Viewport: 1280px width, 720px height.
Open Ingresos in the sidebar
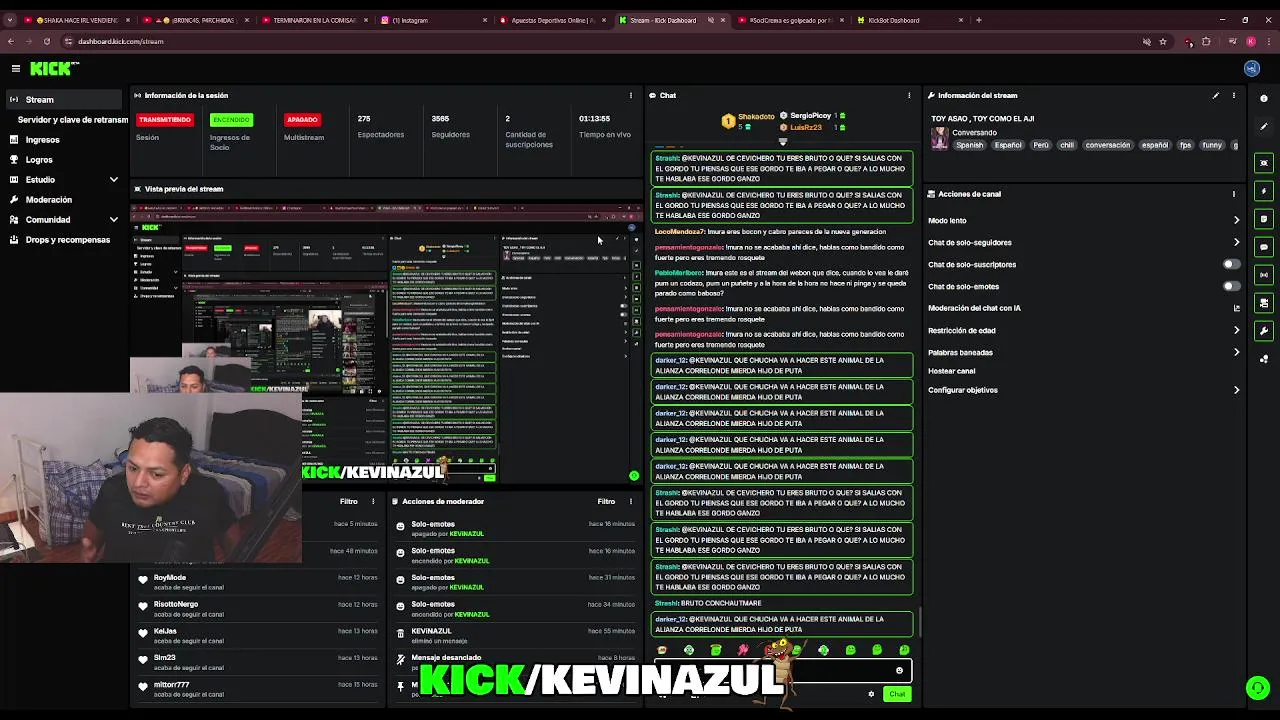point(42,139)
